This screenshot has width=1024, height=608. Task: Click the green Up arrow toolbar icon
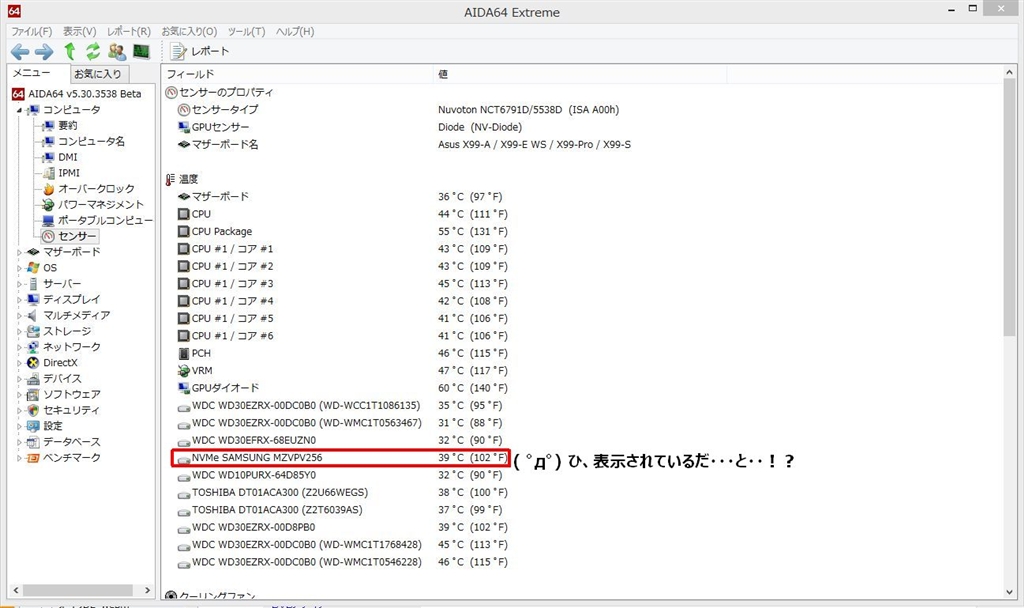[x=70, y=51]
